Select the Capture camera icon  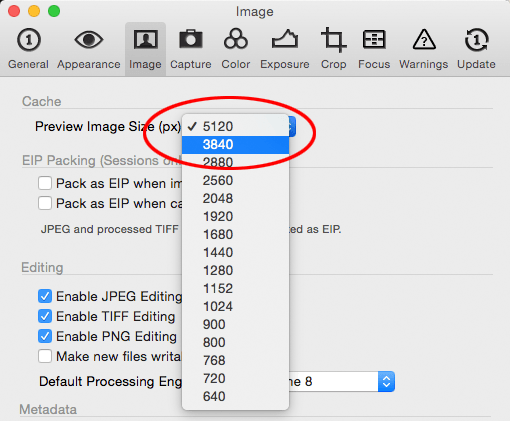click(191, 39)
